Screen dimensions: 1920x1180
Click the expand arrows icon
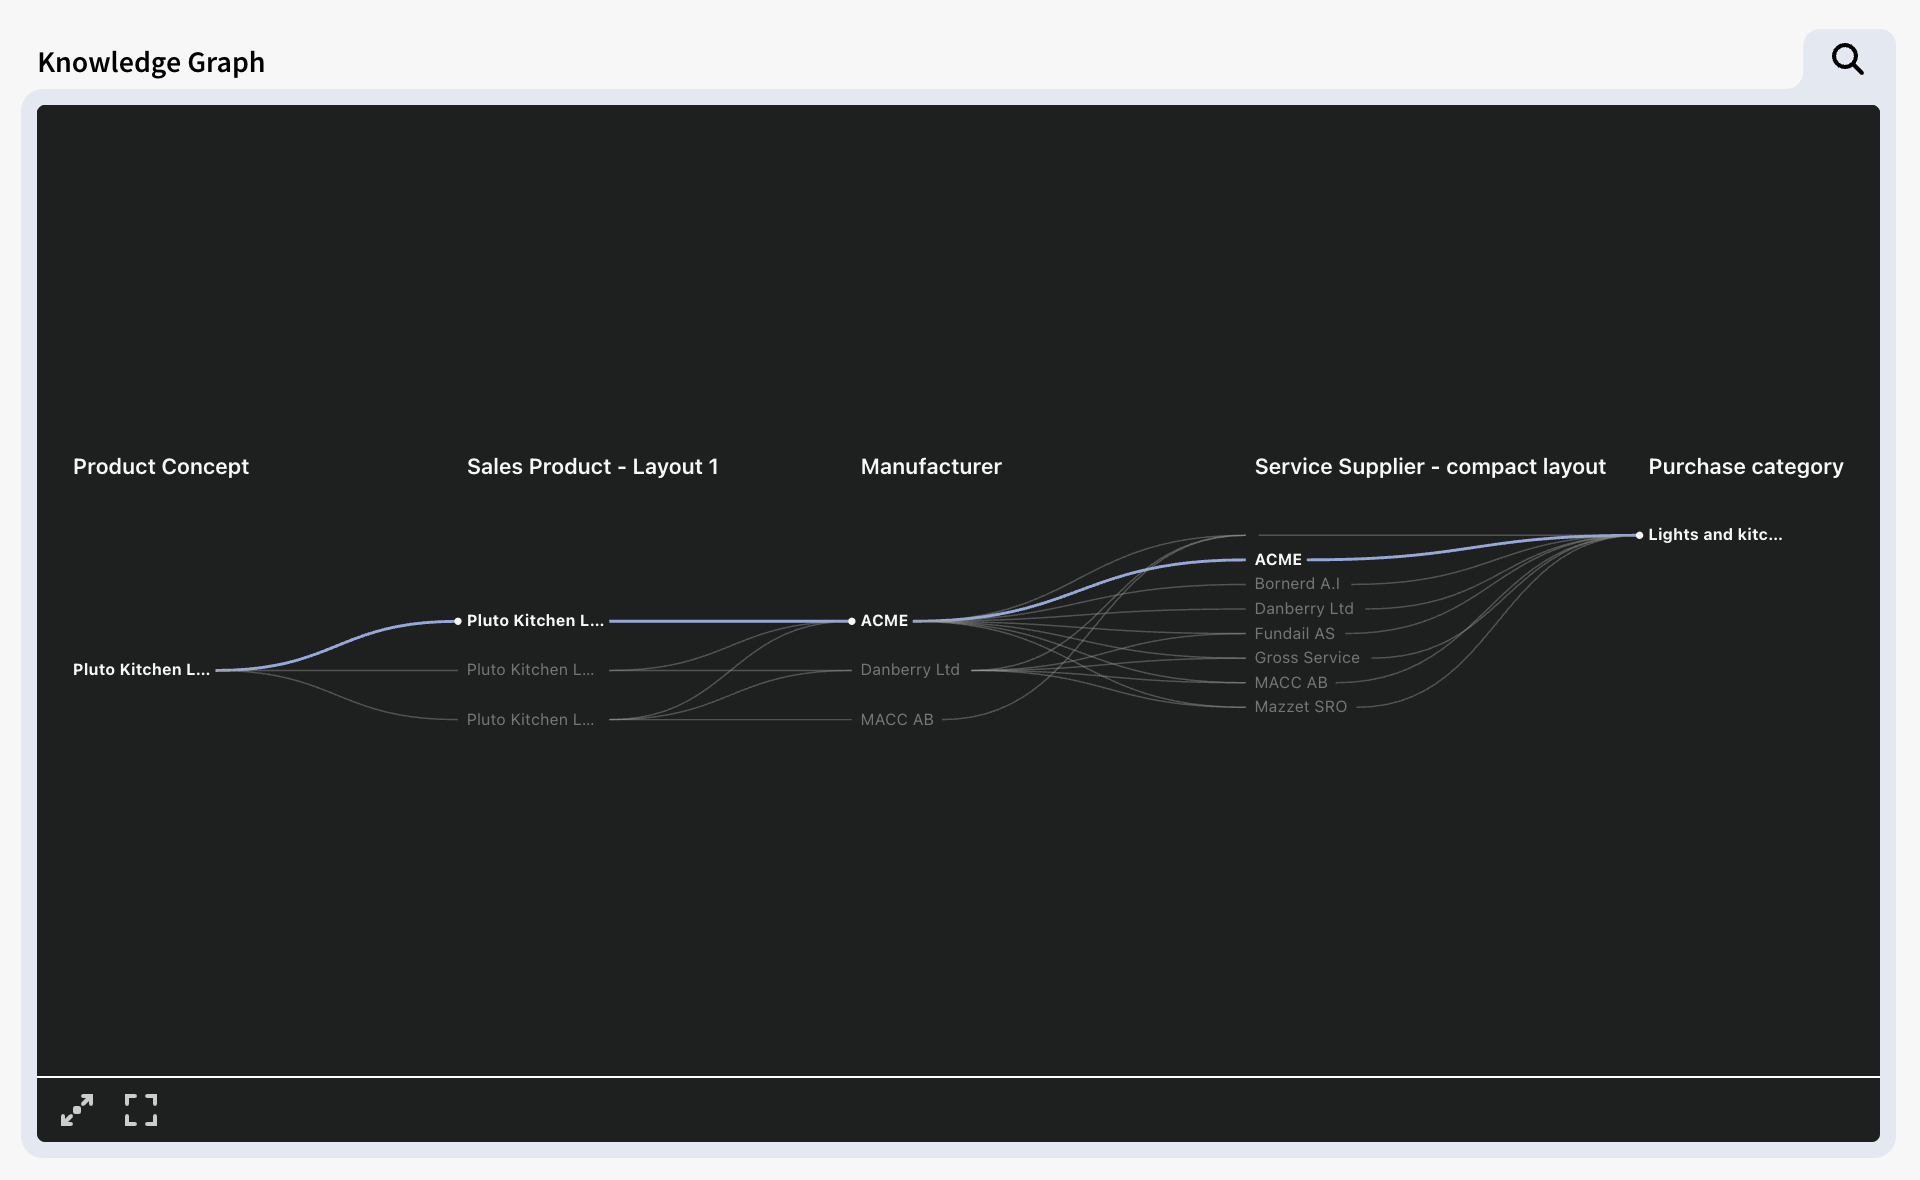point(77,1109)
